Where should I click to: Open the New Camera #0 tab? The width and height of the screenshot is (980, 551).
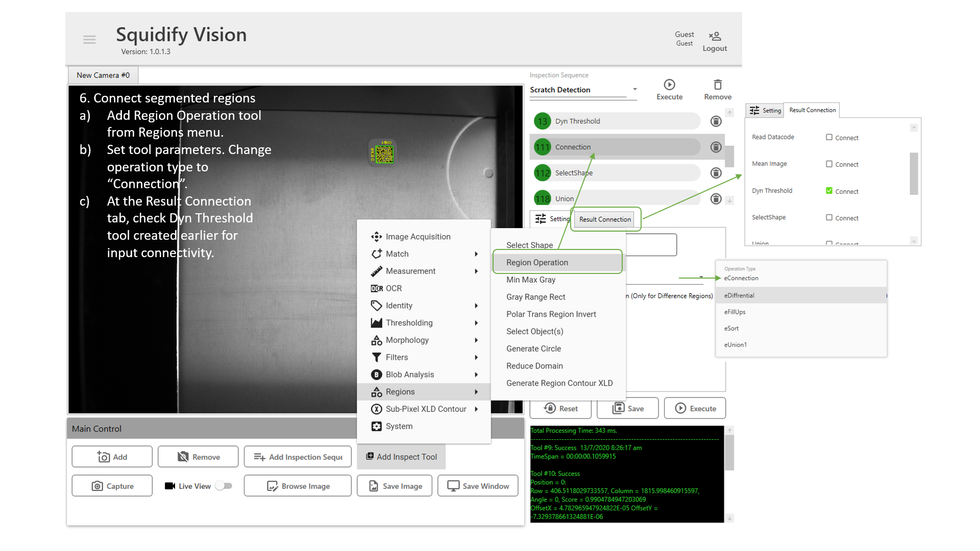103,76
